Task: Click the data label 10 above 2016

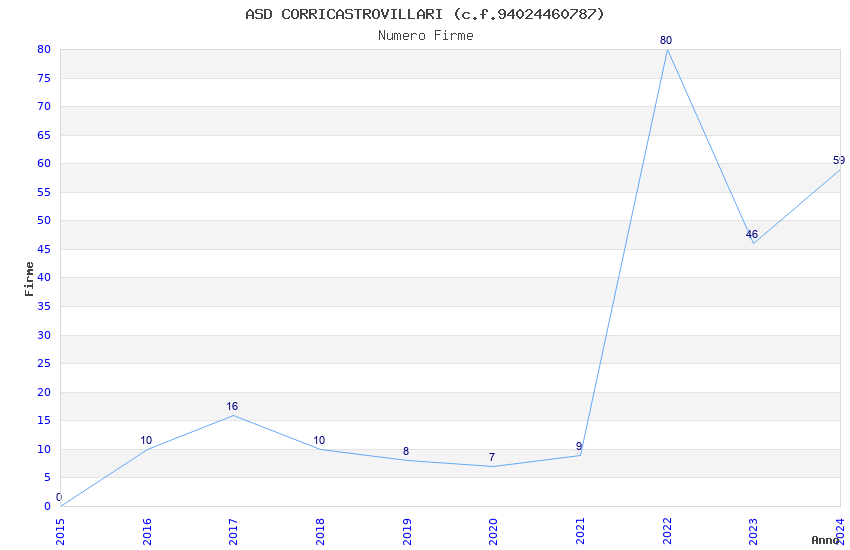Action: [x=146, y=441]
